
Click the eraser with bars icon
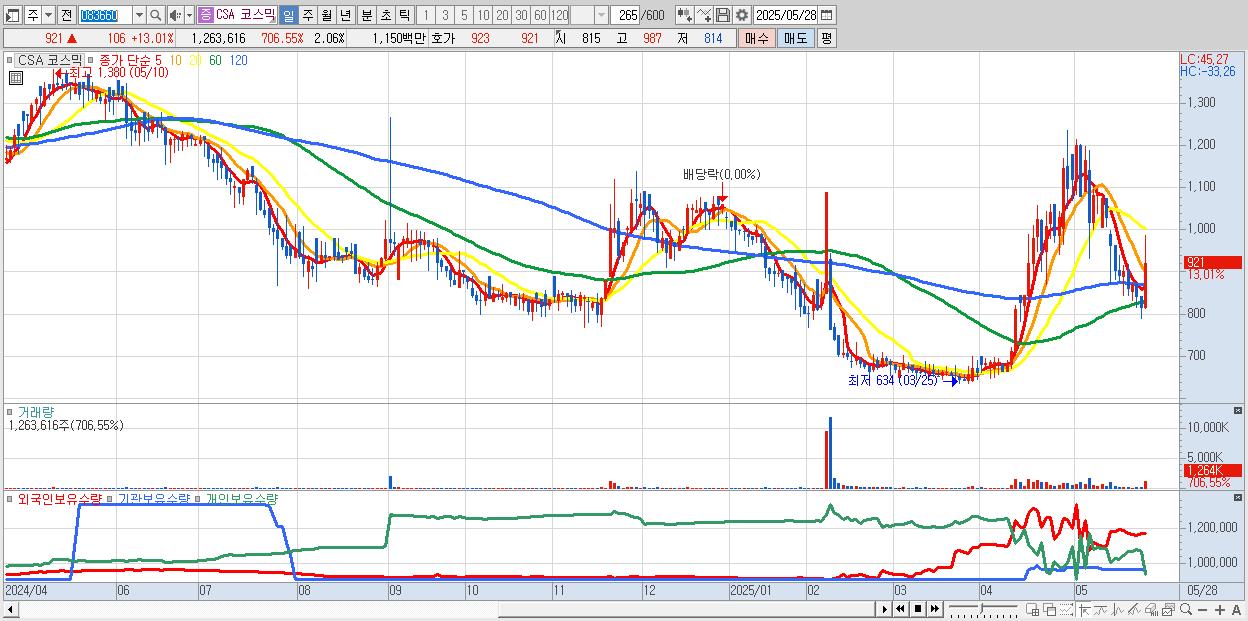pos(1151,609)
